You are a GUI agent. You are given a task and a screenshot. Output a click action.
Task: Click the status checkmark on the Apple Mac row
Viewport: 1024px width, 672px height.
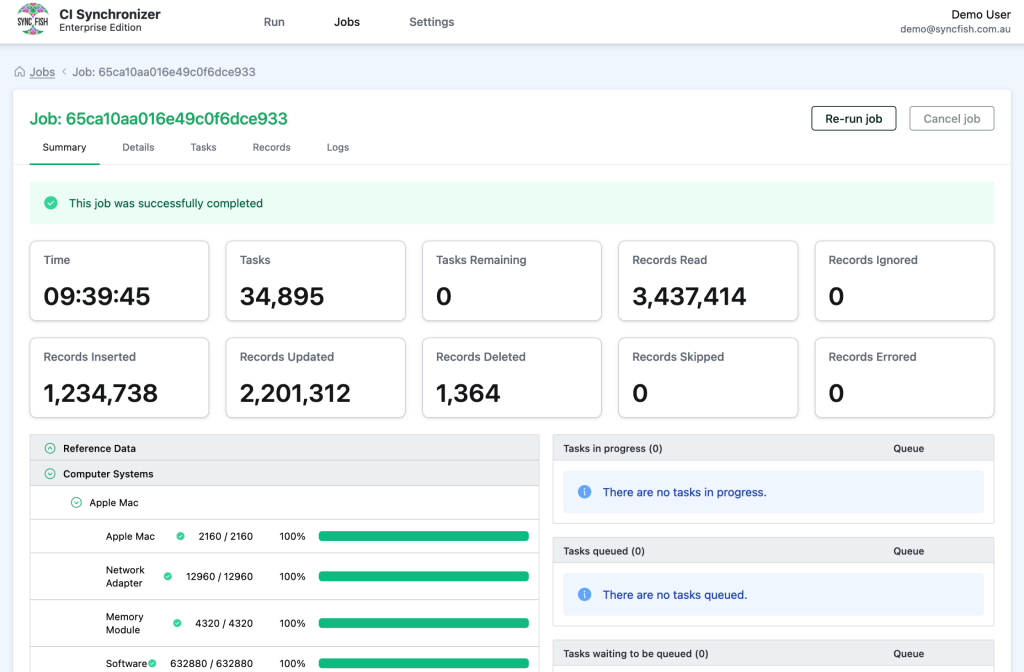tap(180, 536)
